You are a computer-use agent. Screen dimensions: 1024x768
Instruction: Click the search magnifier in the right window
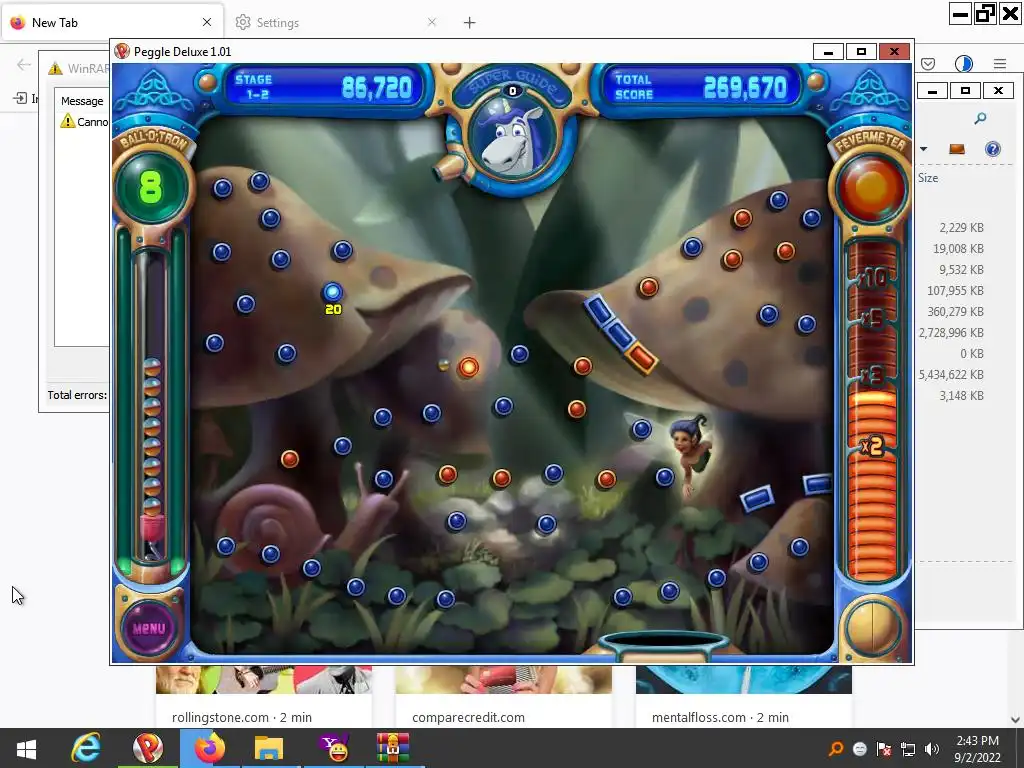coord(980,119)
